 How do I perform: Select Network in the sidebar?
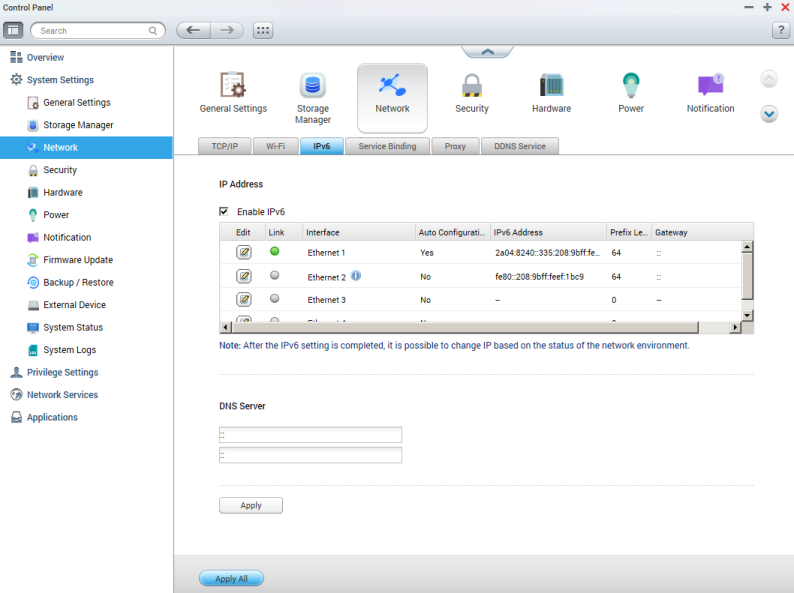(86, 147)
